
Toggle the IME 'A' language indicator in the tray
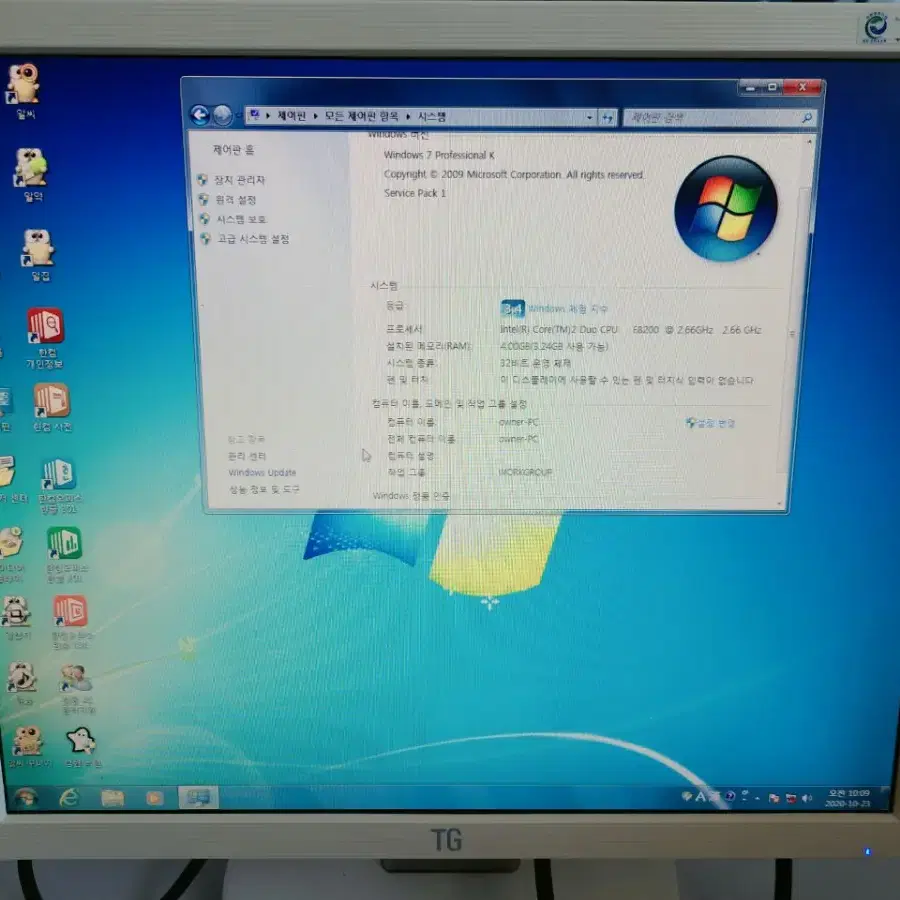coord(700,797)
